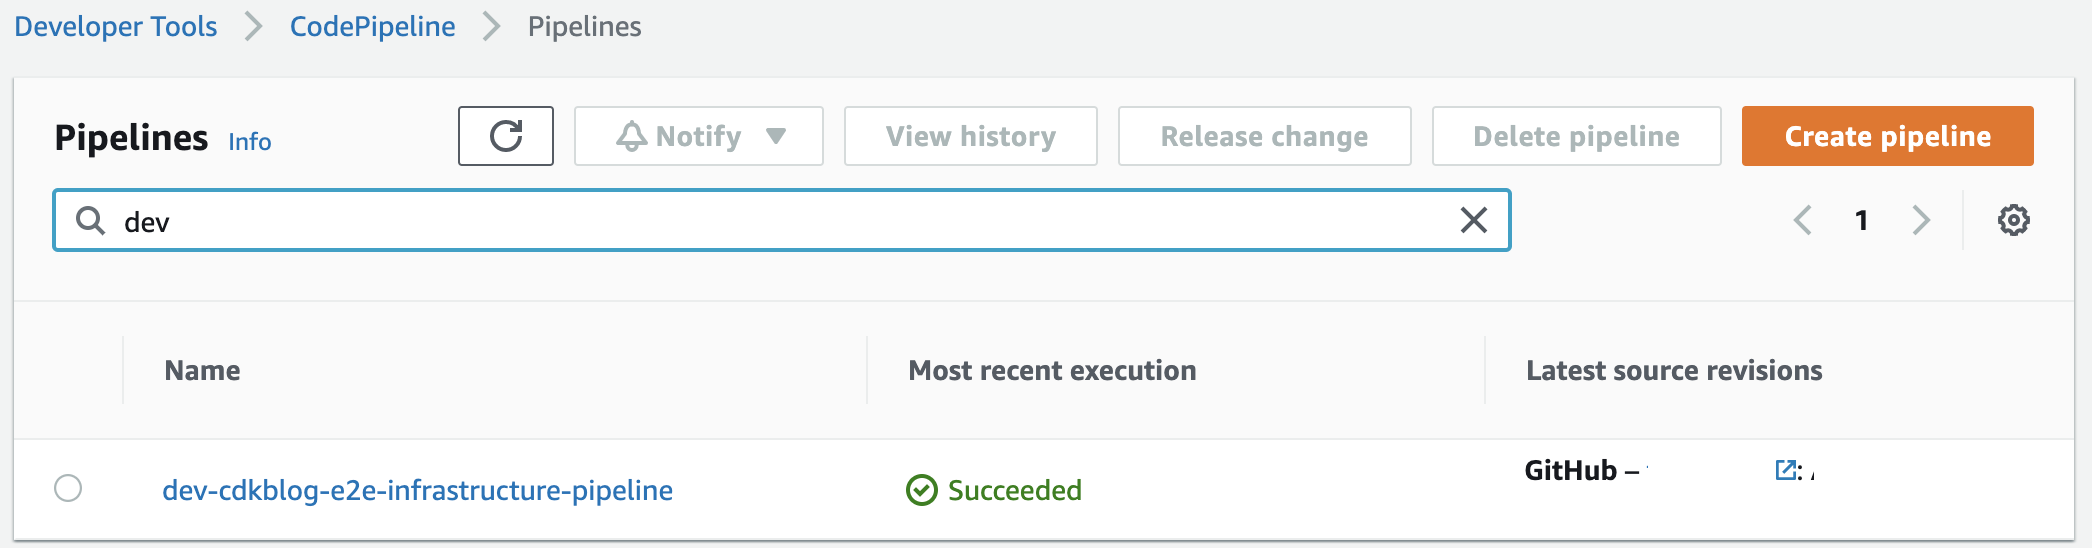
Task: Select the dev-cdkblog-e2e-infrastructure-pipeline radio button
Action: tap(68, 488)
